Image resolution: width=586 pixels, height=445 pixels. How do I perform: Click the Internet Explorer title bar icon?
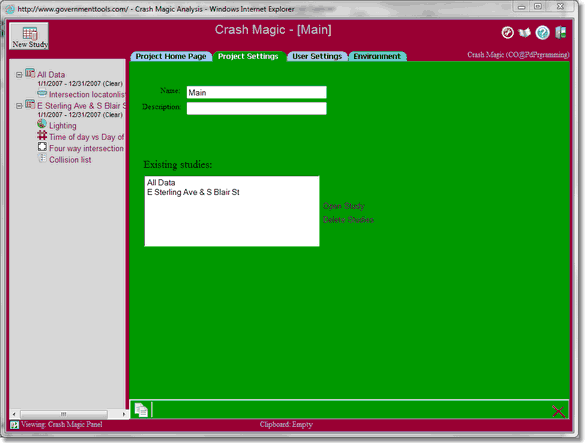[x=10, y=9]
